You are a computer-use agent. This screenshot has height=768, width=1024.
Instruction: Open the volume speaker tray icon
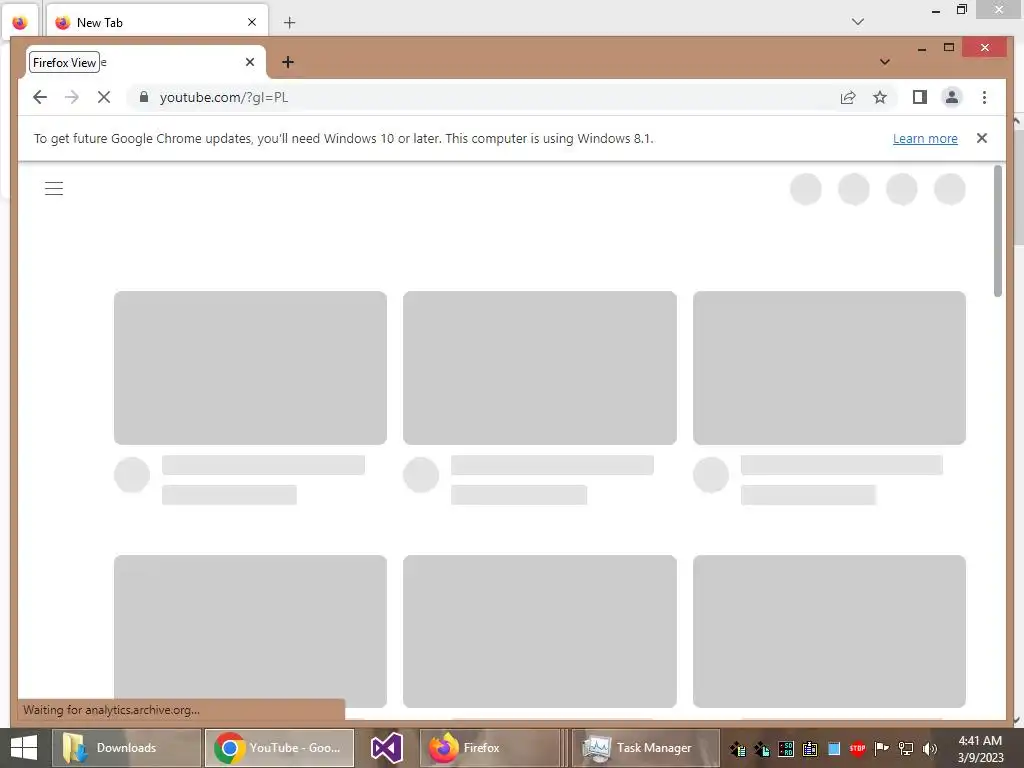(x=929, y=748)
